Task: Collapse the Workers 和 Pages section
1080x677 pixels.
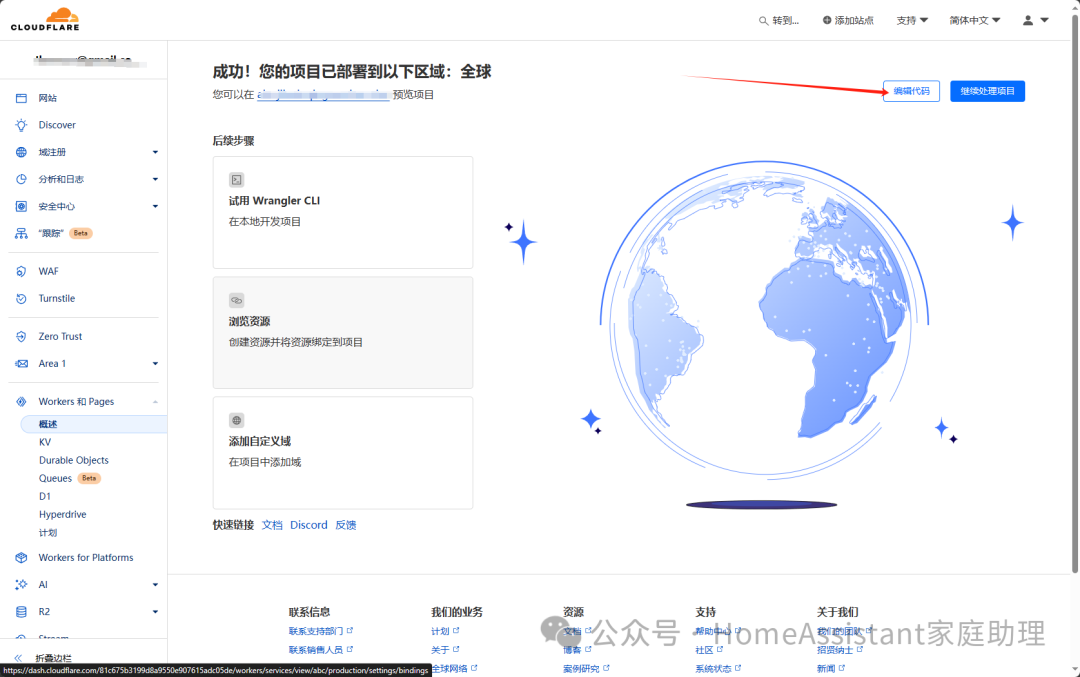Action: click(155, 402)
